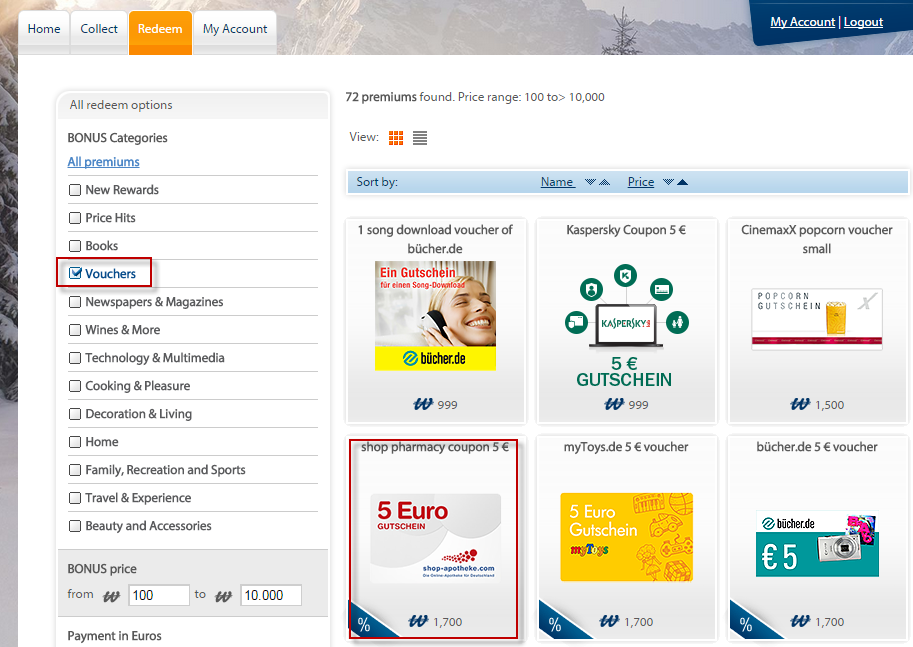The image size is (913, 647).
Task: Open bücher.de € 5 voucher image
Action: point(817,544)
